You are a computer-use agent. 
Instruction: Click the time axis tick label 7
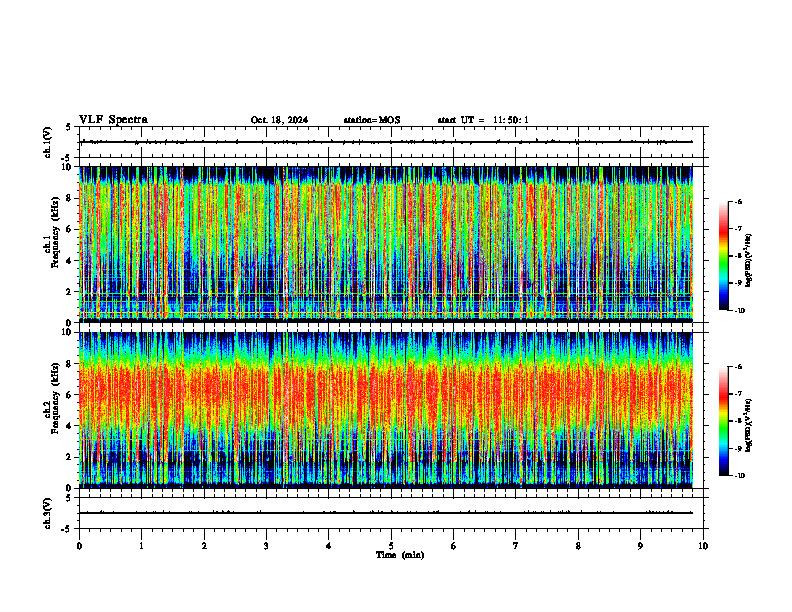[x=516, y=546]
